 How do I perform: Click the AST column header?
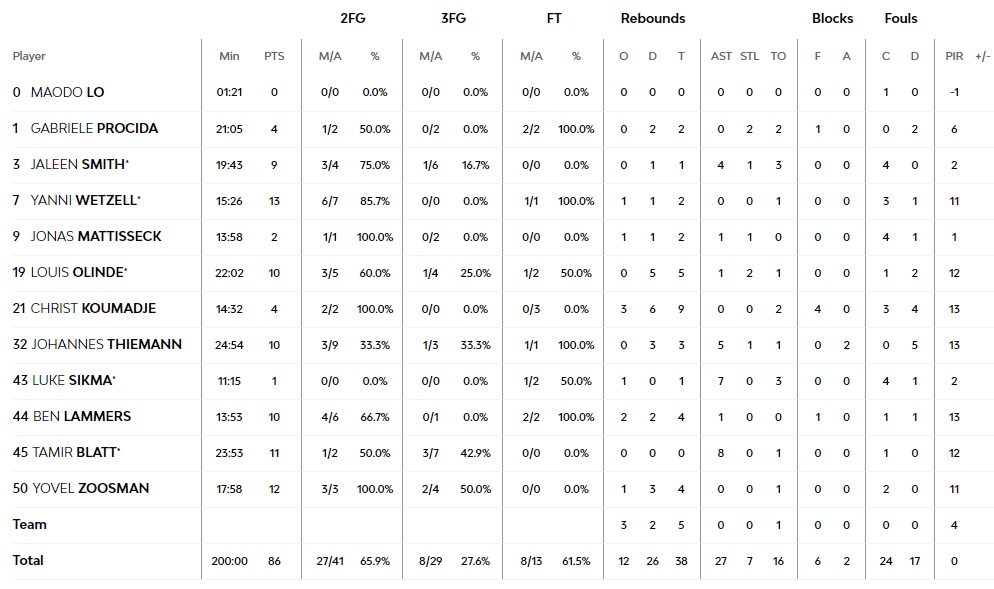(x=721, y=56)
